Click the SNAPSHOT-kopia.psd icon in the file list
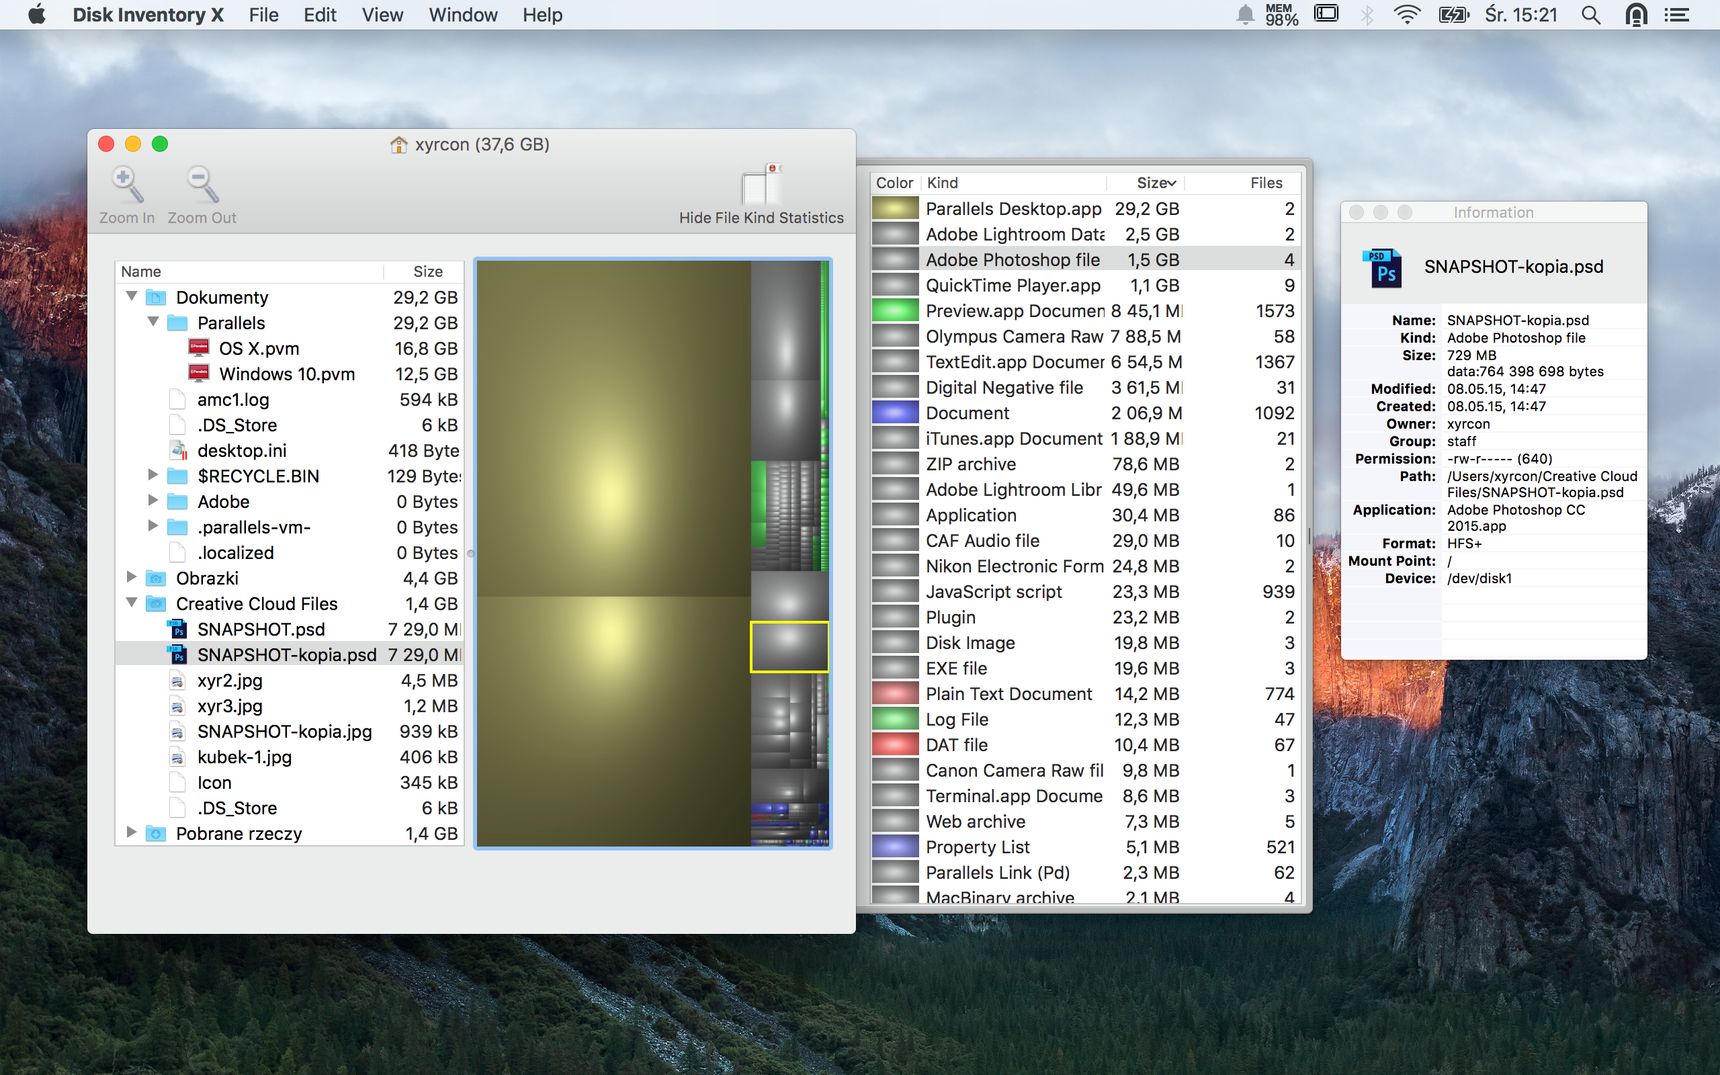Image resolution: width=1720 pixels, height=1075 pixels. pyautogui.click(x=178, y=655)
